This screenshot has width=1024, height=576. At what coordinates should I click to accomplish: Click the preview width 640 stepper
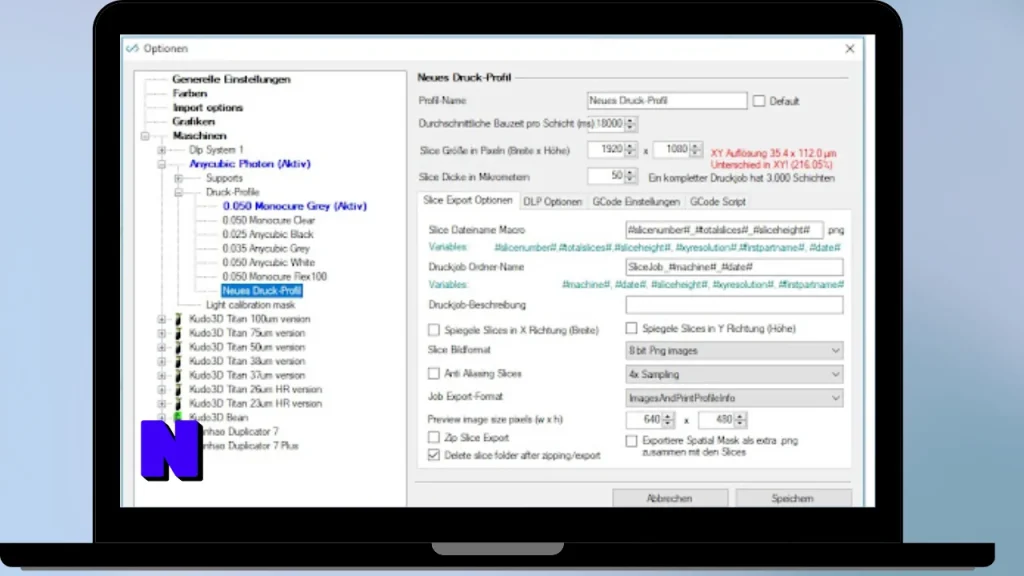(667, 419)
